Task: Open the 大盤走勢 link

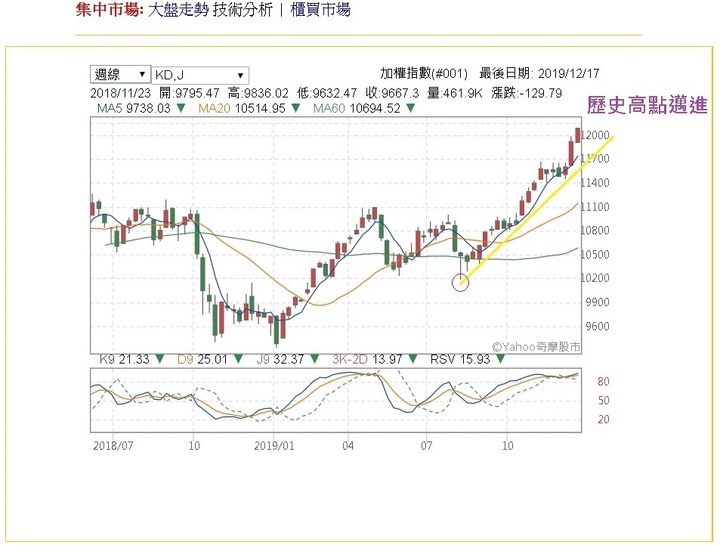Action: [x=178, y=9]
